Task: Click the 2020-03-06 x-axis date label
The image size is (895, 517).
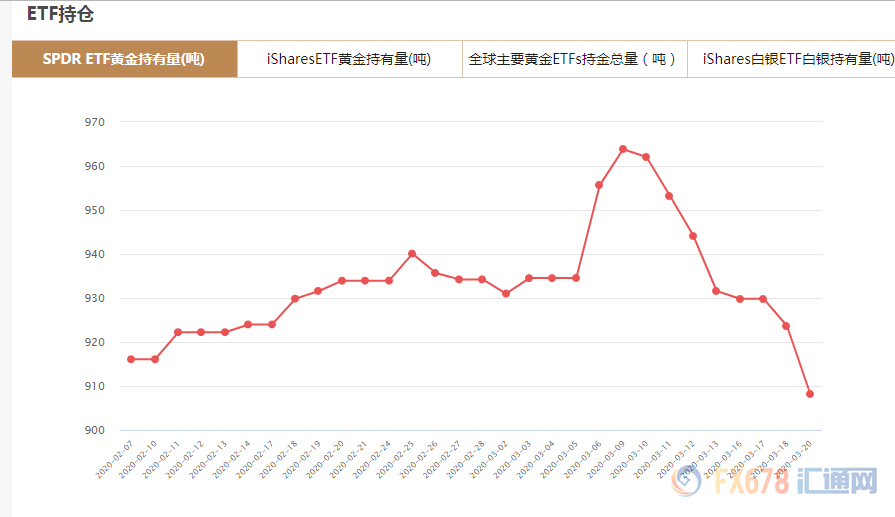Action: [582, 459]
